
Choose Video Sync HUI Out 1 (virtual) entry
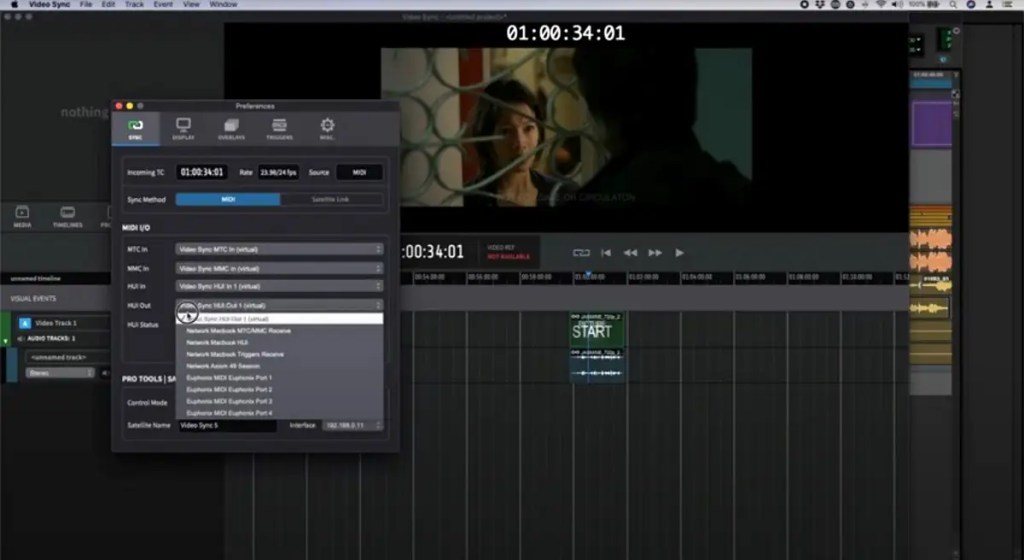280,319
